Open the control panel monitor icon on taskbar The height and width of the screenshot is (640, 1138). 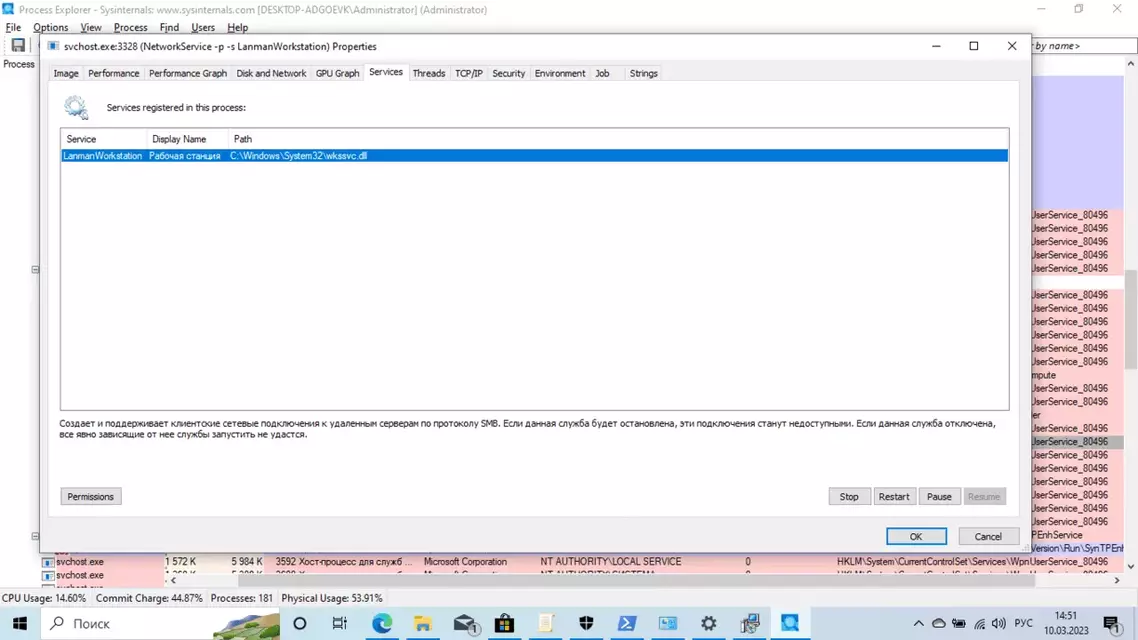668,623
